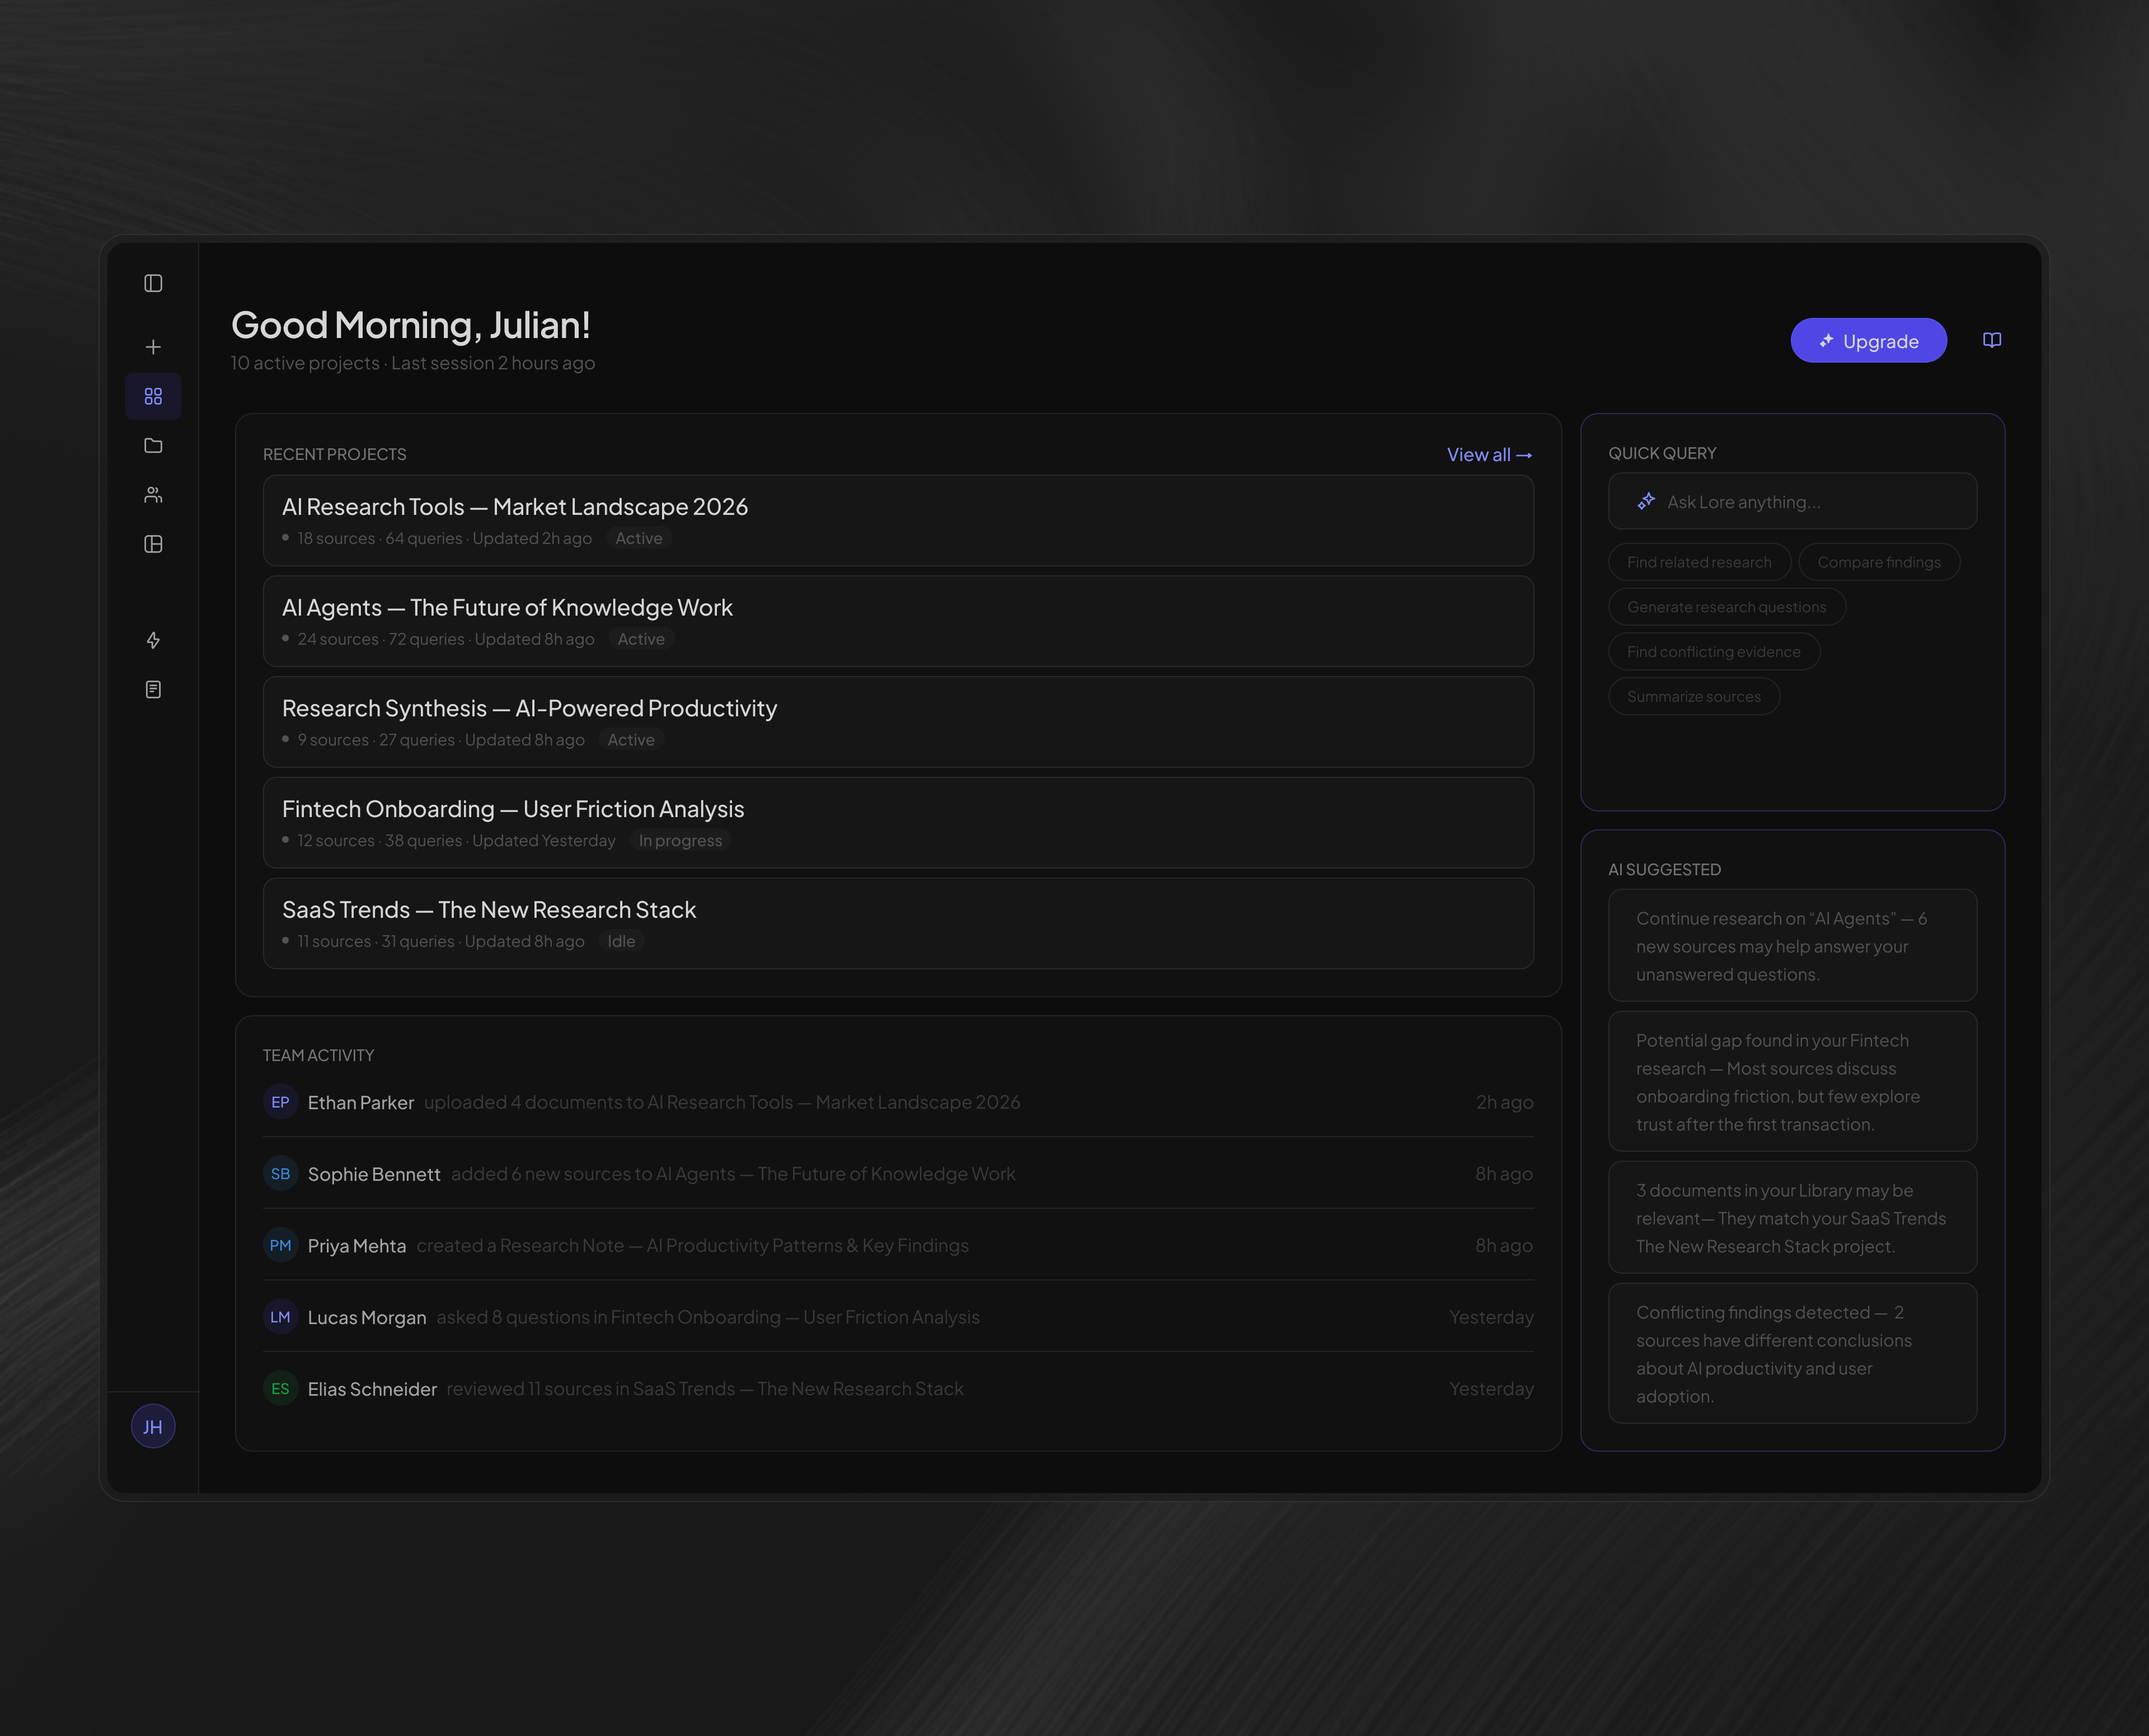
Task: Click the ES avatar for Elias Schneider
Action: [x=280, y=1389]
